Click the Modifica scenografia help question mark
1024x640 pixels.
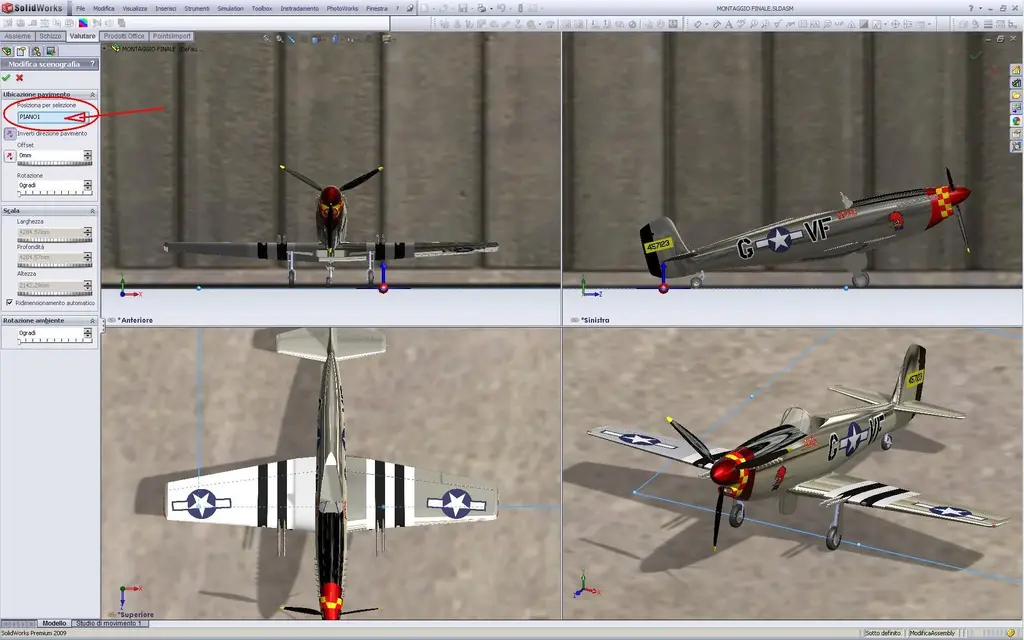coord(92,64)
